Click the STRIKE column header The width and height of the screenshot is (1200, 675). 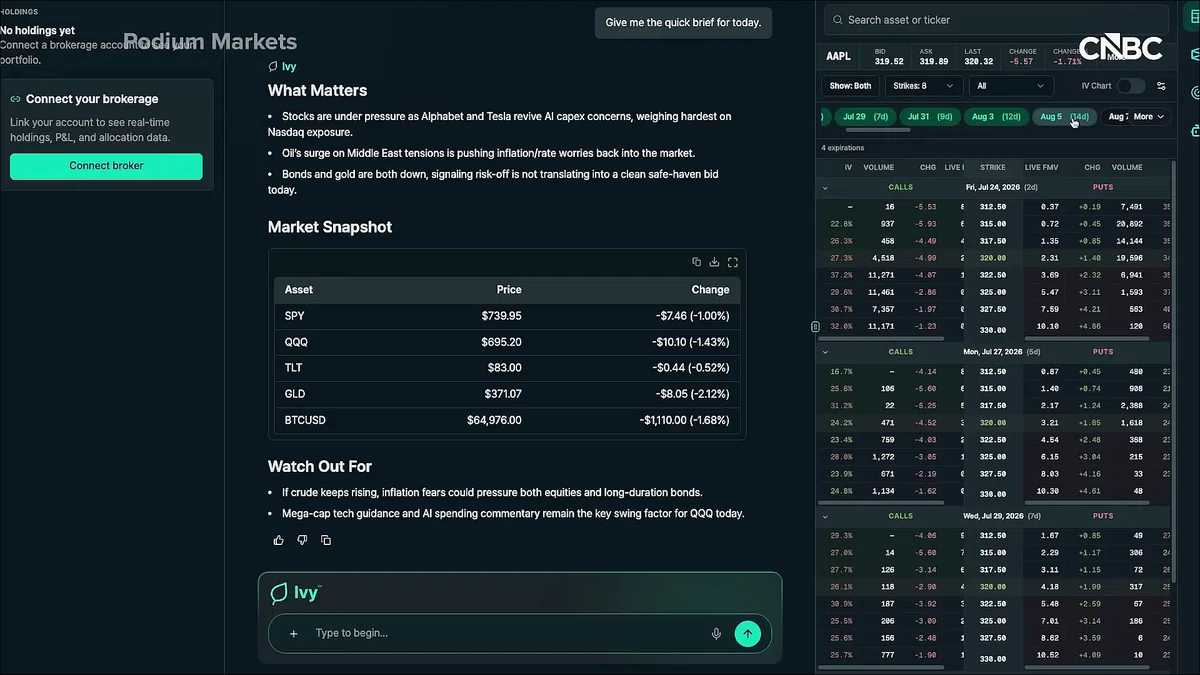(993, 168)
